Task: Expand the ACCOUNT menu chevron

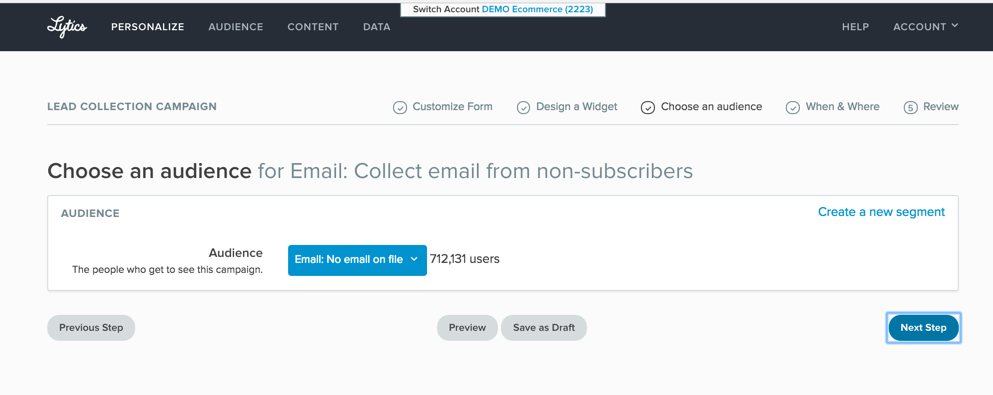Action: tap(954, 26)
